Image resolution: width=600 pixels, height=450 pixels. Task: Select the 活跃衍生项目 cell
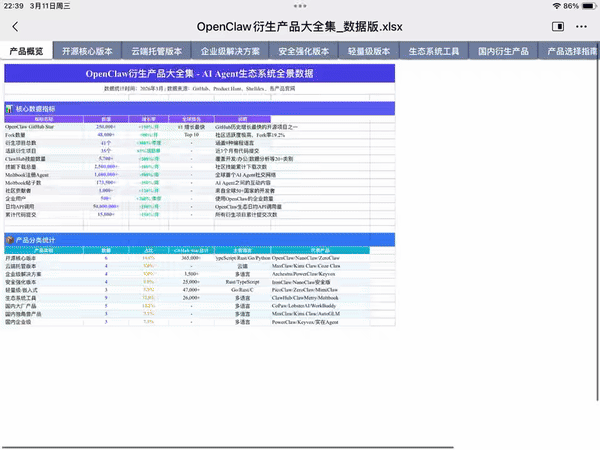tap(44, 151)
